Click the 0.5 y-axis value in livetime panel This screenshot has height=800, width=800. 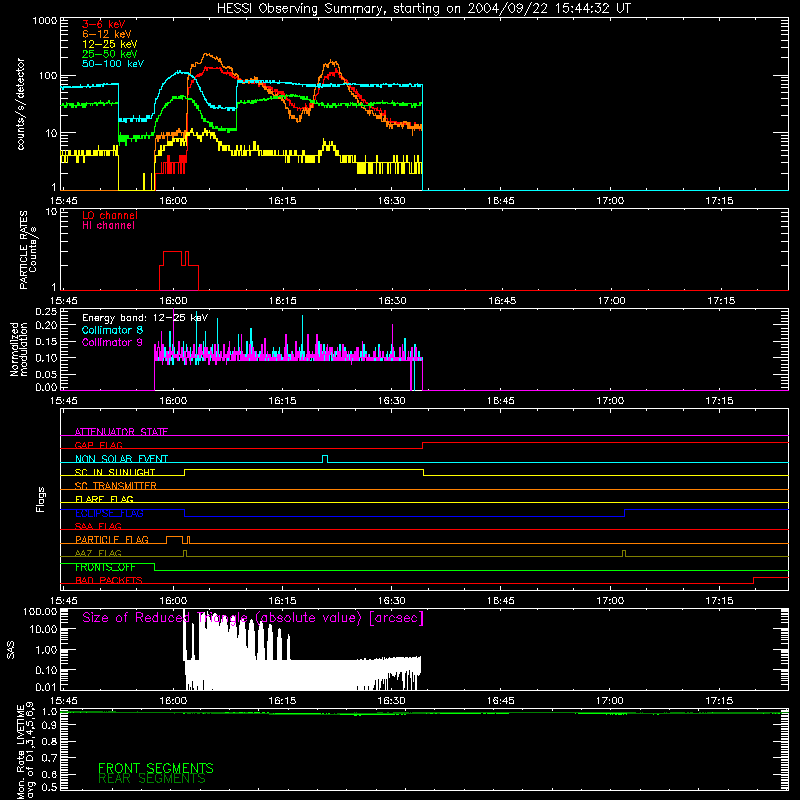point(50,788)
